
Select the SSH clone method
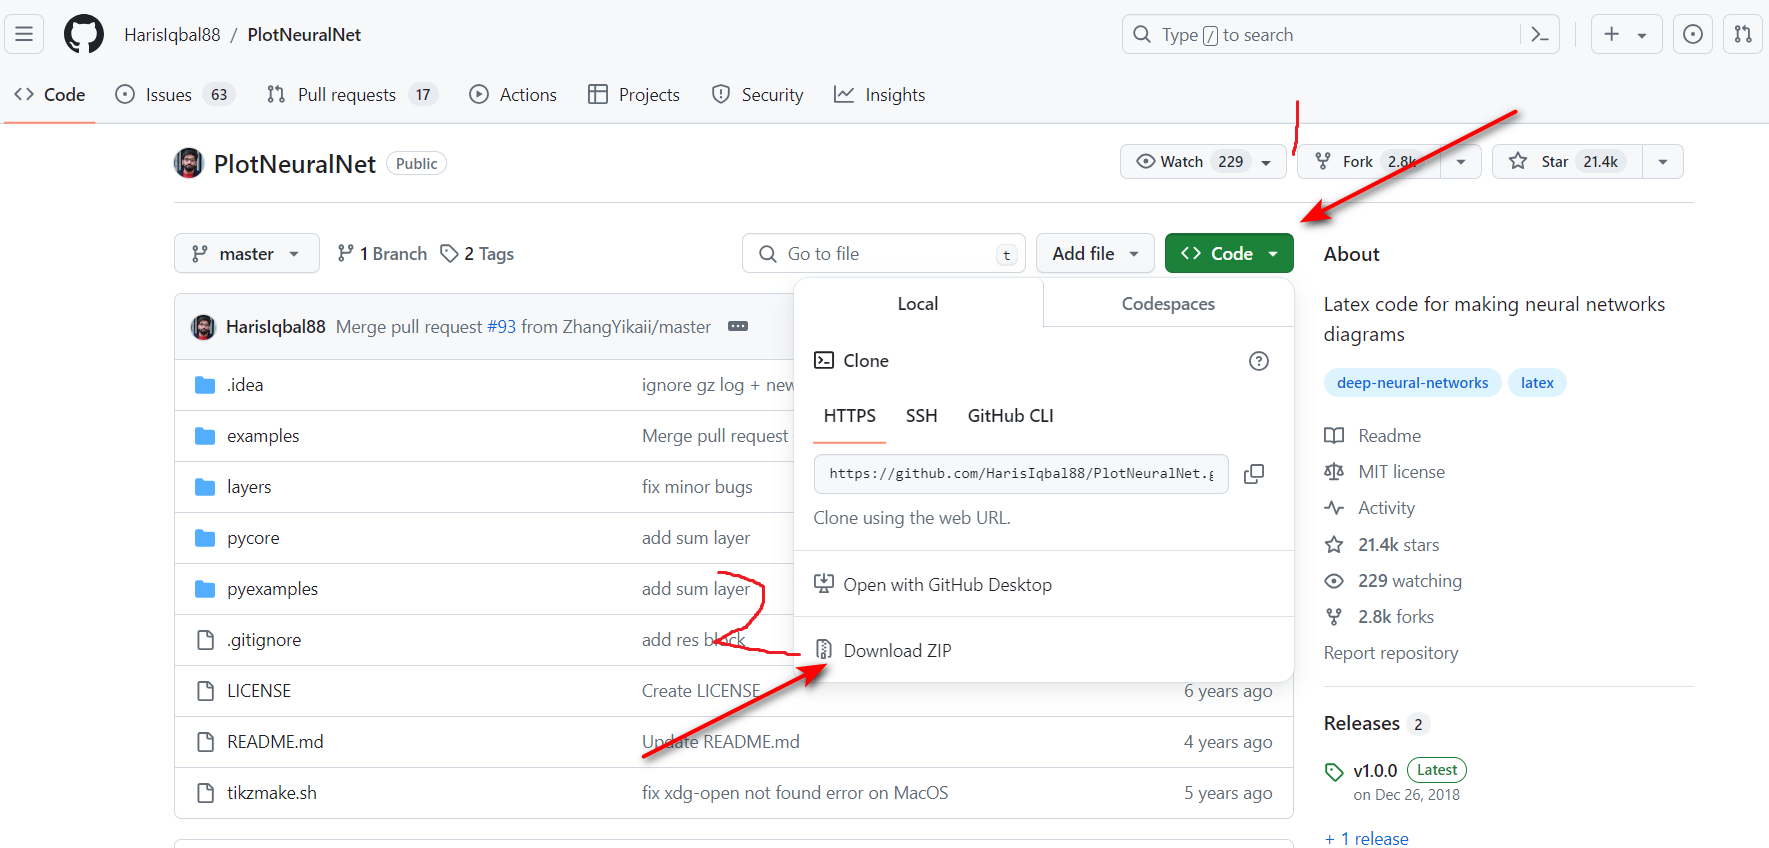[922, 416]
